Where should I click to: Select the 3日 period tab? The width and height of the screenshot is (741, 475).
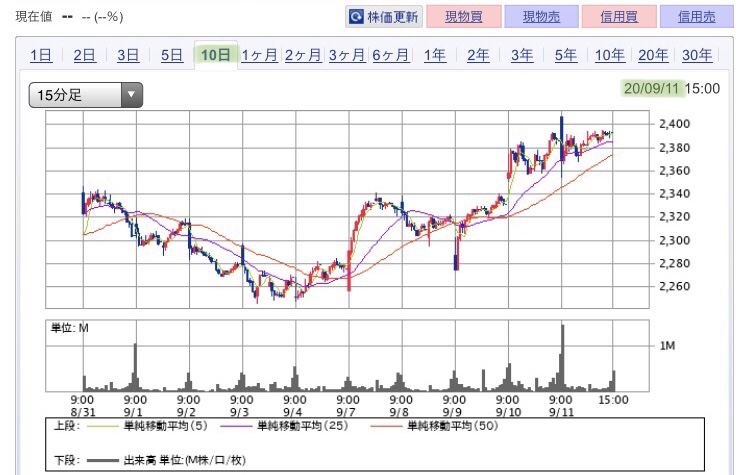pos(128,55)
